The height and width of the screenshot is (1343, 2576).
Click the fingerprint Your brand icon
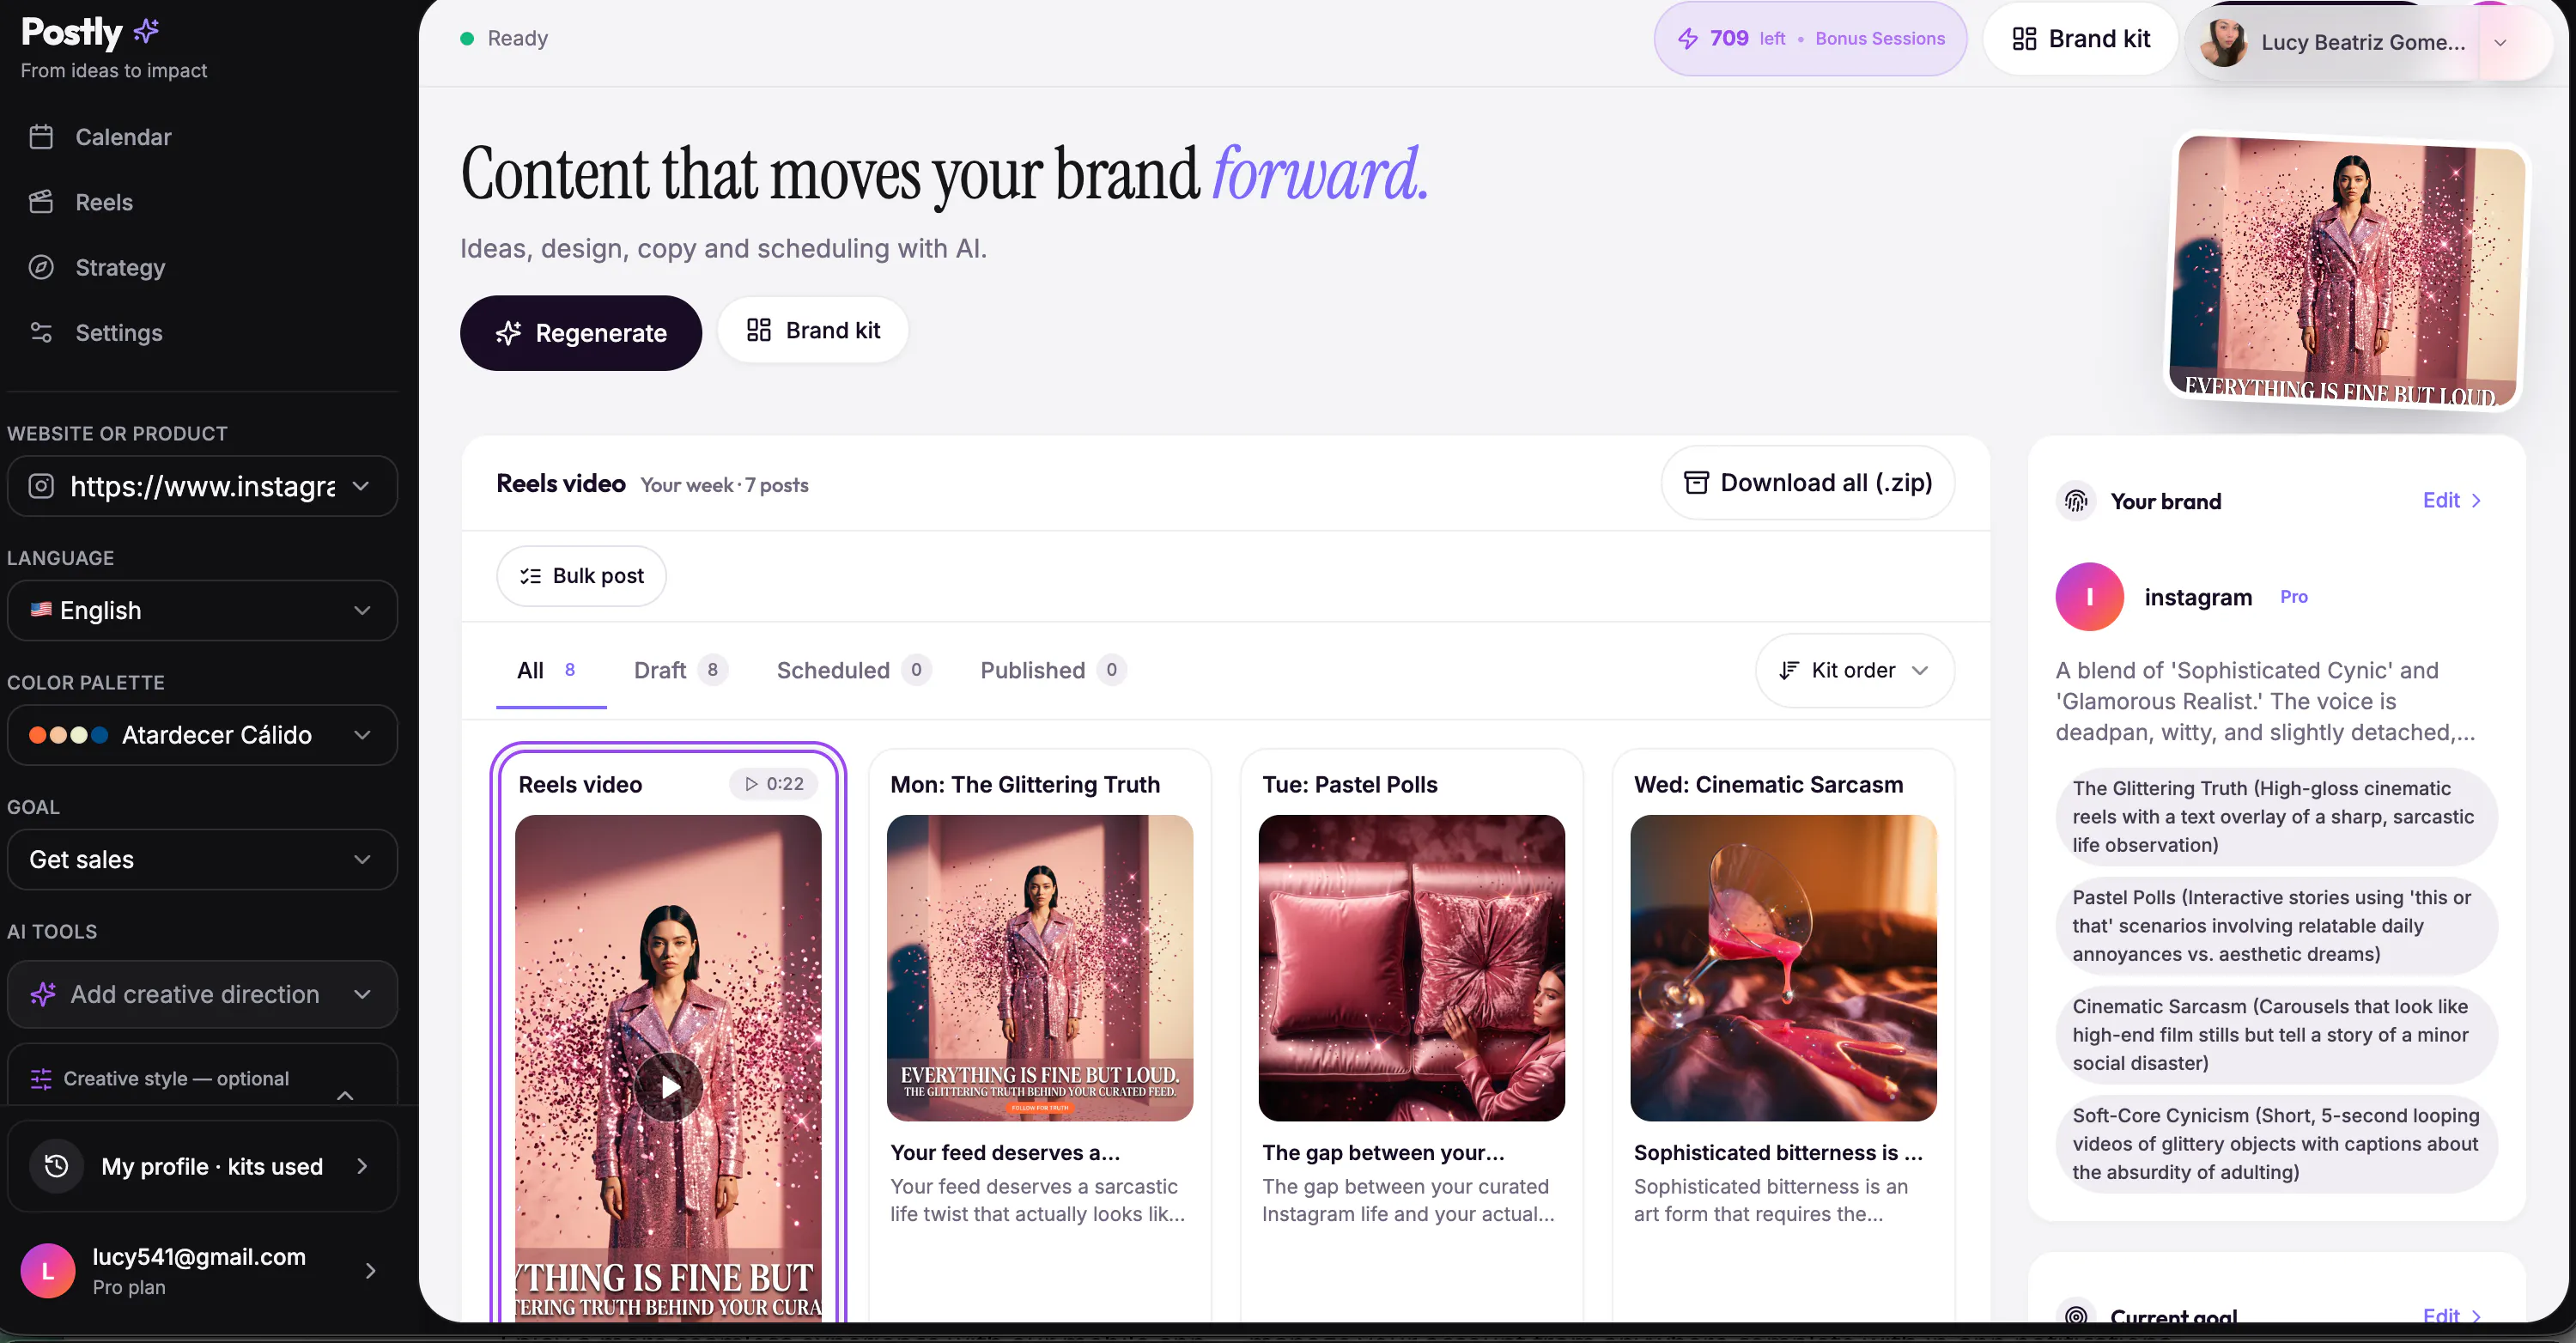(2076, 501)
